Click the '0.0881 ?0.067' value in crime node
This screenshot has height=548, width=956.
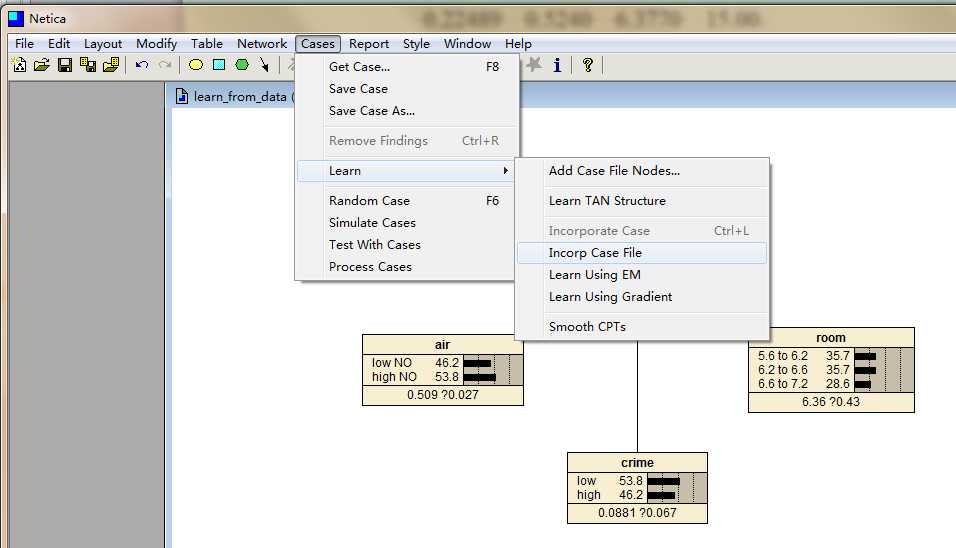click(x=637, y=513)
